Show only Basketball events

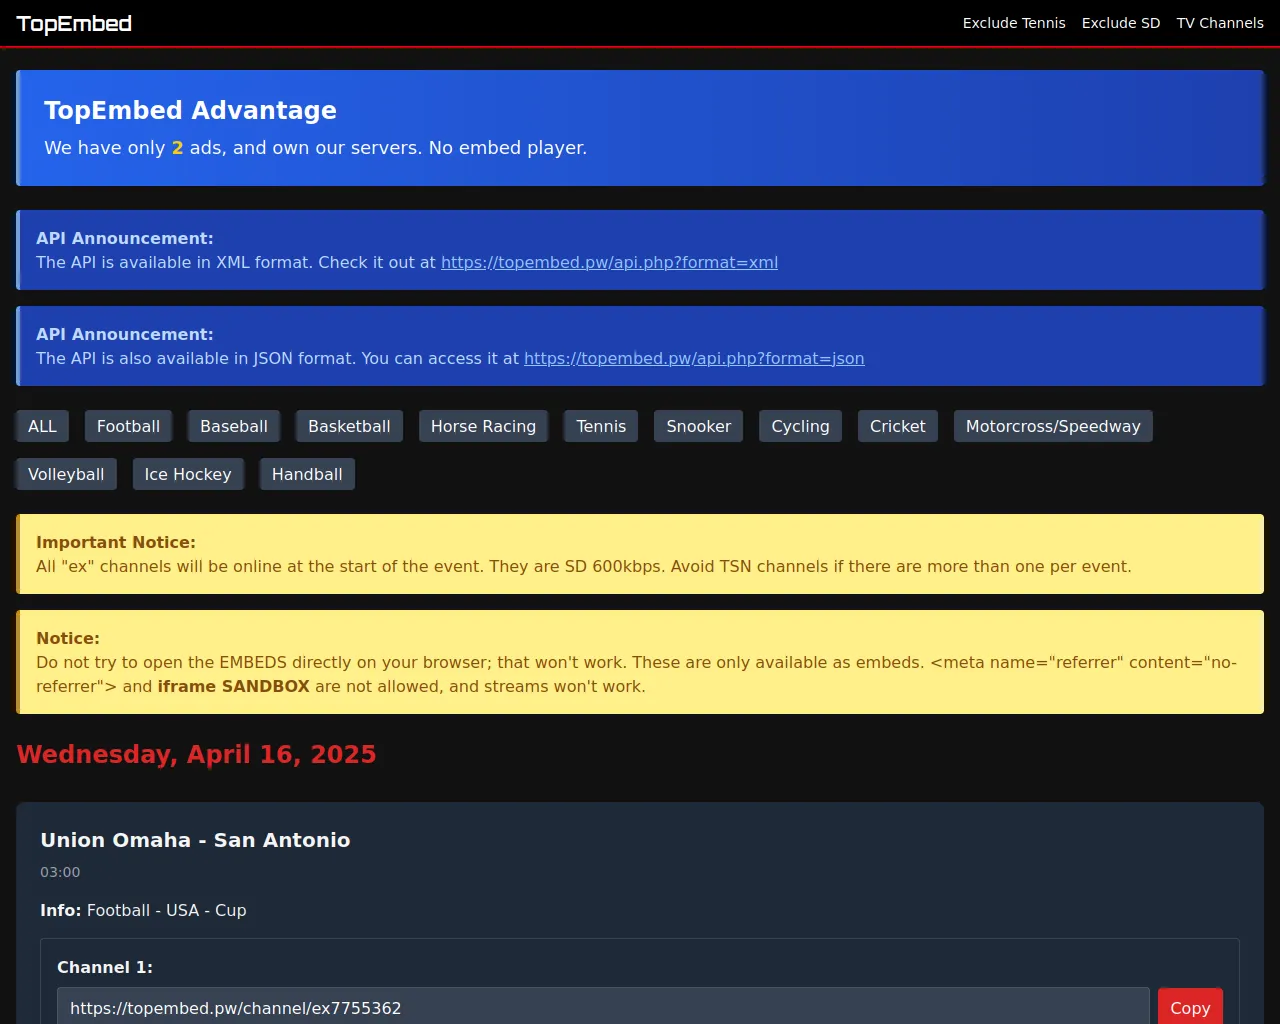click(x=349, y=426)
